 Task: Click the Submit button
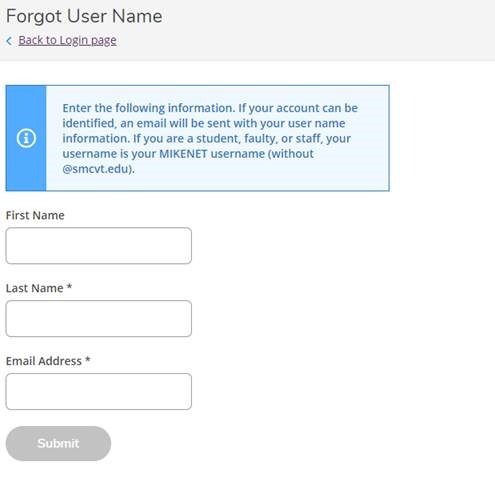pyautogui.click(x=58, y=443)
